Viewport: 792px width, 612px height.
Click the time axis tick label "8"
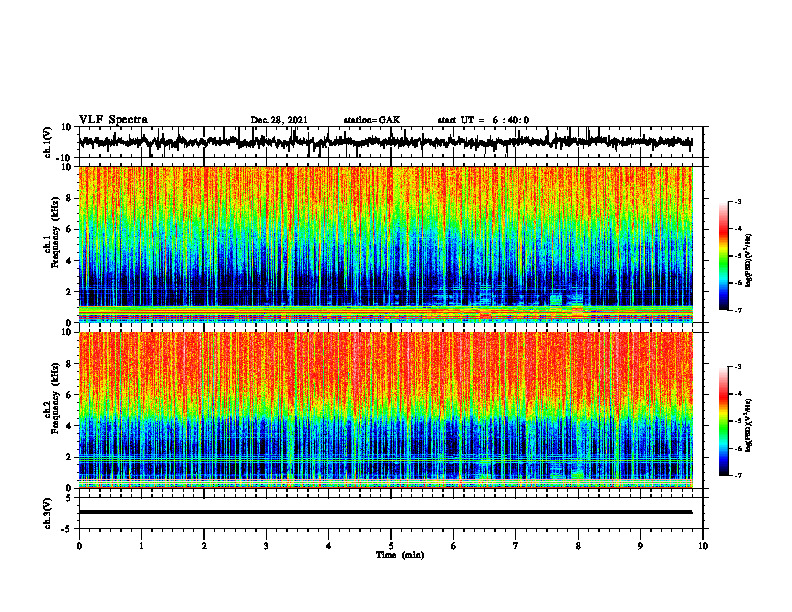[x=578, y=546]
